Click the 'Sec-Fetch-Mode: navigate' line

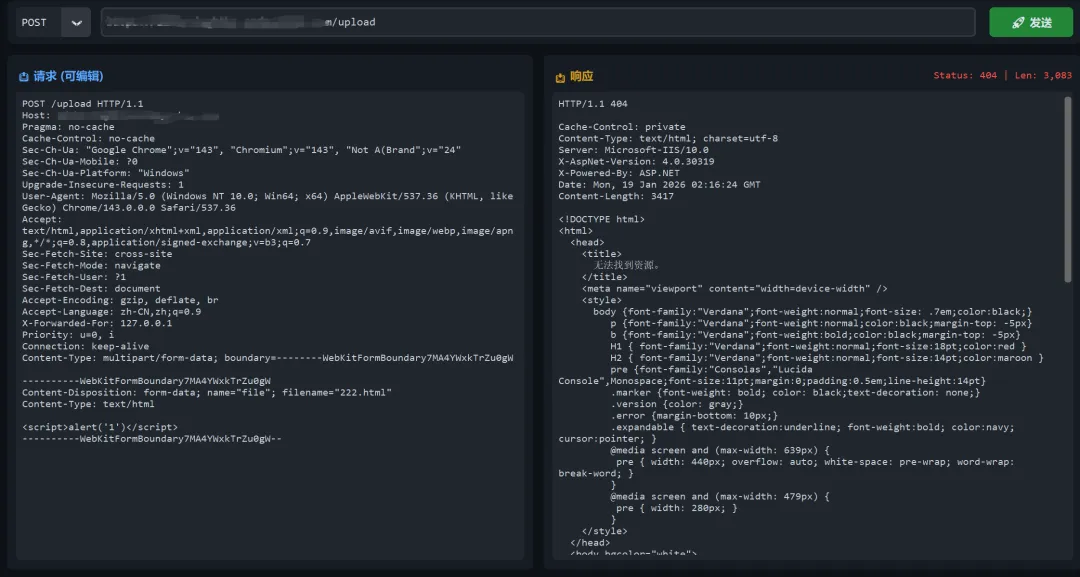click(x=91, y=266)
